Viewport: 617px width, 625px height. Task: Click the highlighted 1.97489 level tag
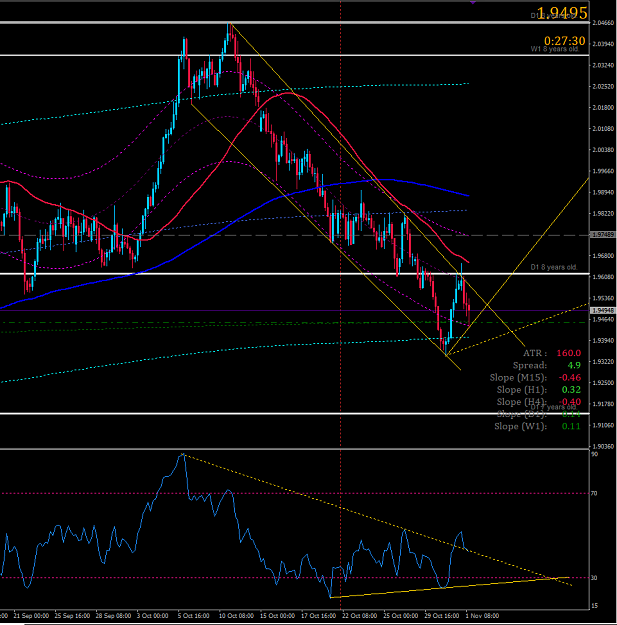coord(603,235)
